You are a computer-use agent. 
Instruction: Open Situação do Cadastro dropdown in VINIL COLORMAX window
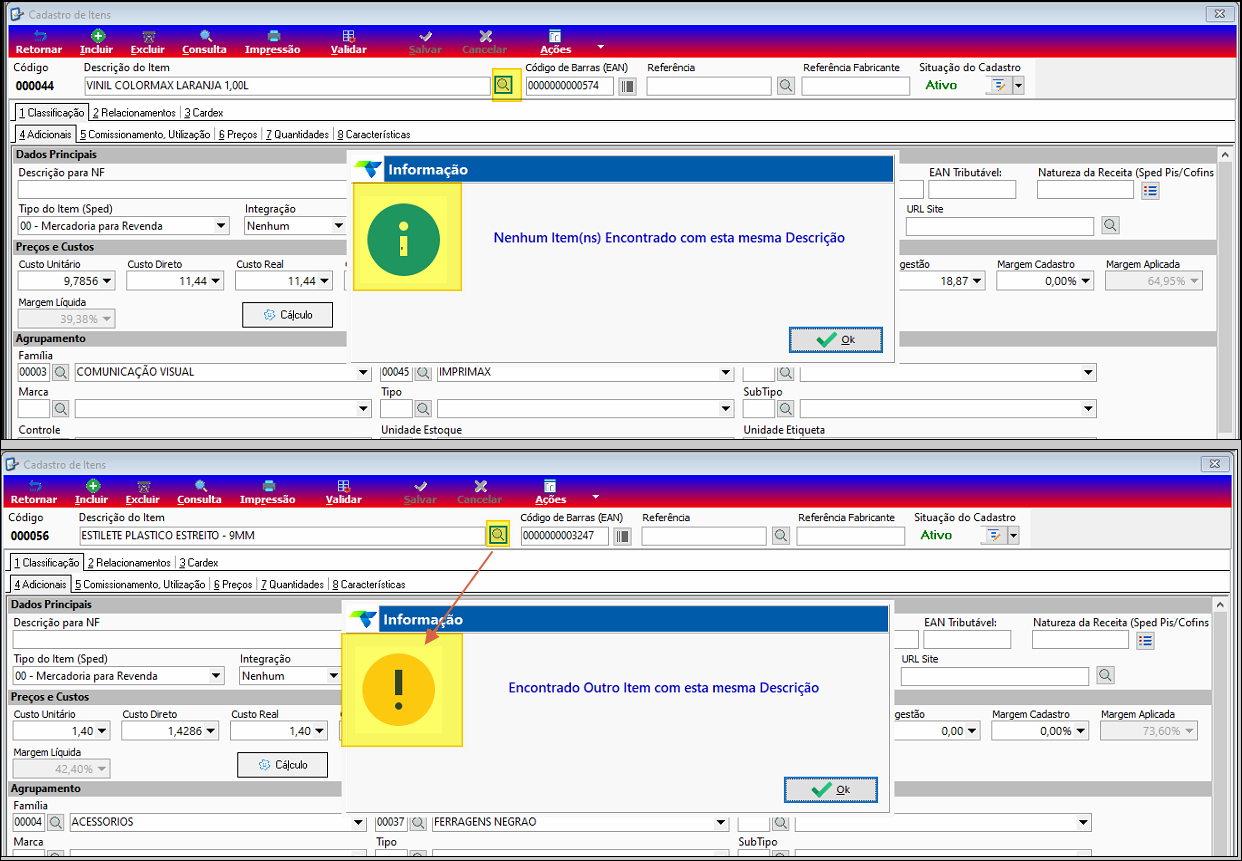click(x=1018, y=86)
